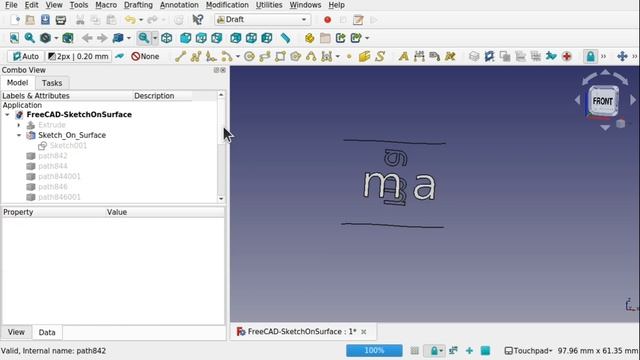Open the zoom tool dropdown arrow

tap(155, 38)
